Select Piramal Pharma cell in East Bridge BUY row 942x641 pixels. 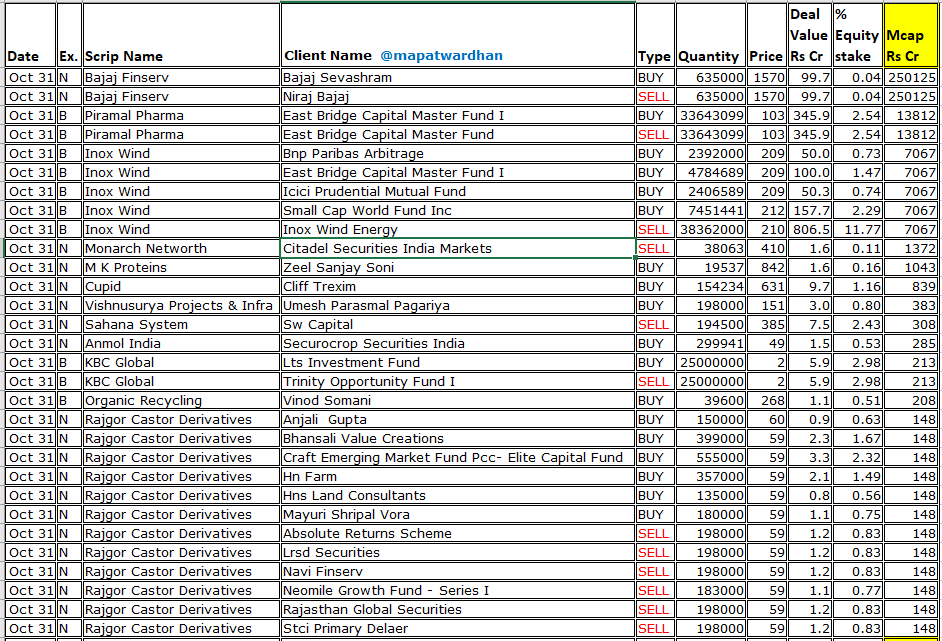(x=181, y=115)
